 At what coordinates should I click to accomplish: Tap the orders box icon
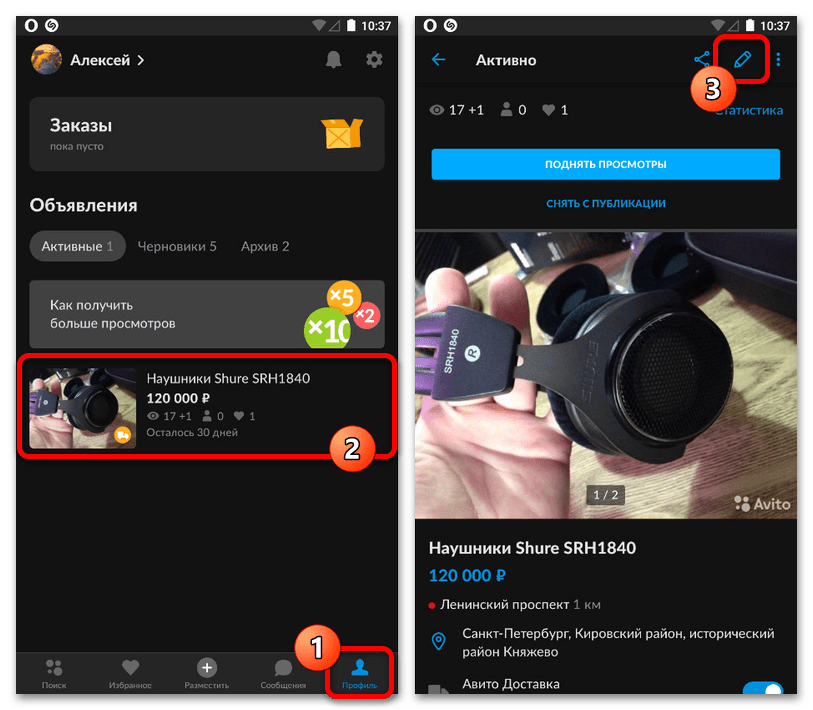point(342,133)
